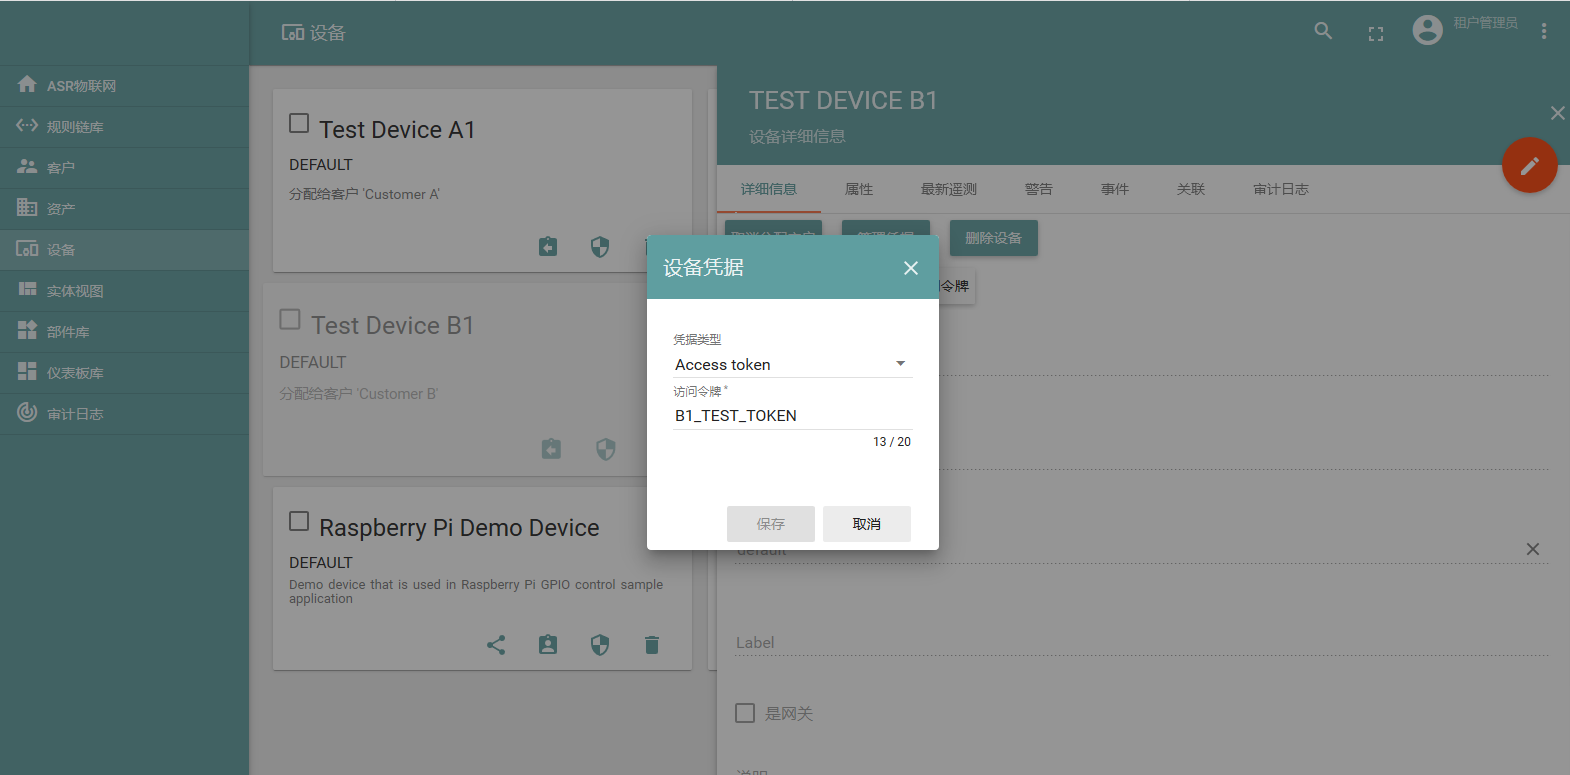The height and width of the screenshot is (775, 1570).
Task: Assign customer icon on Raspberry Pi Demo Device
Action: tap(548, 645)
